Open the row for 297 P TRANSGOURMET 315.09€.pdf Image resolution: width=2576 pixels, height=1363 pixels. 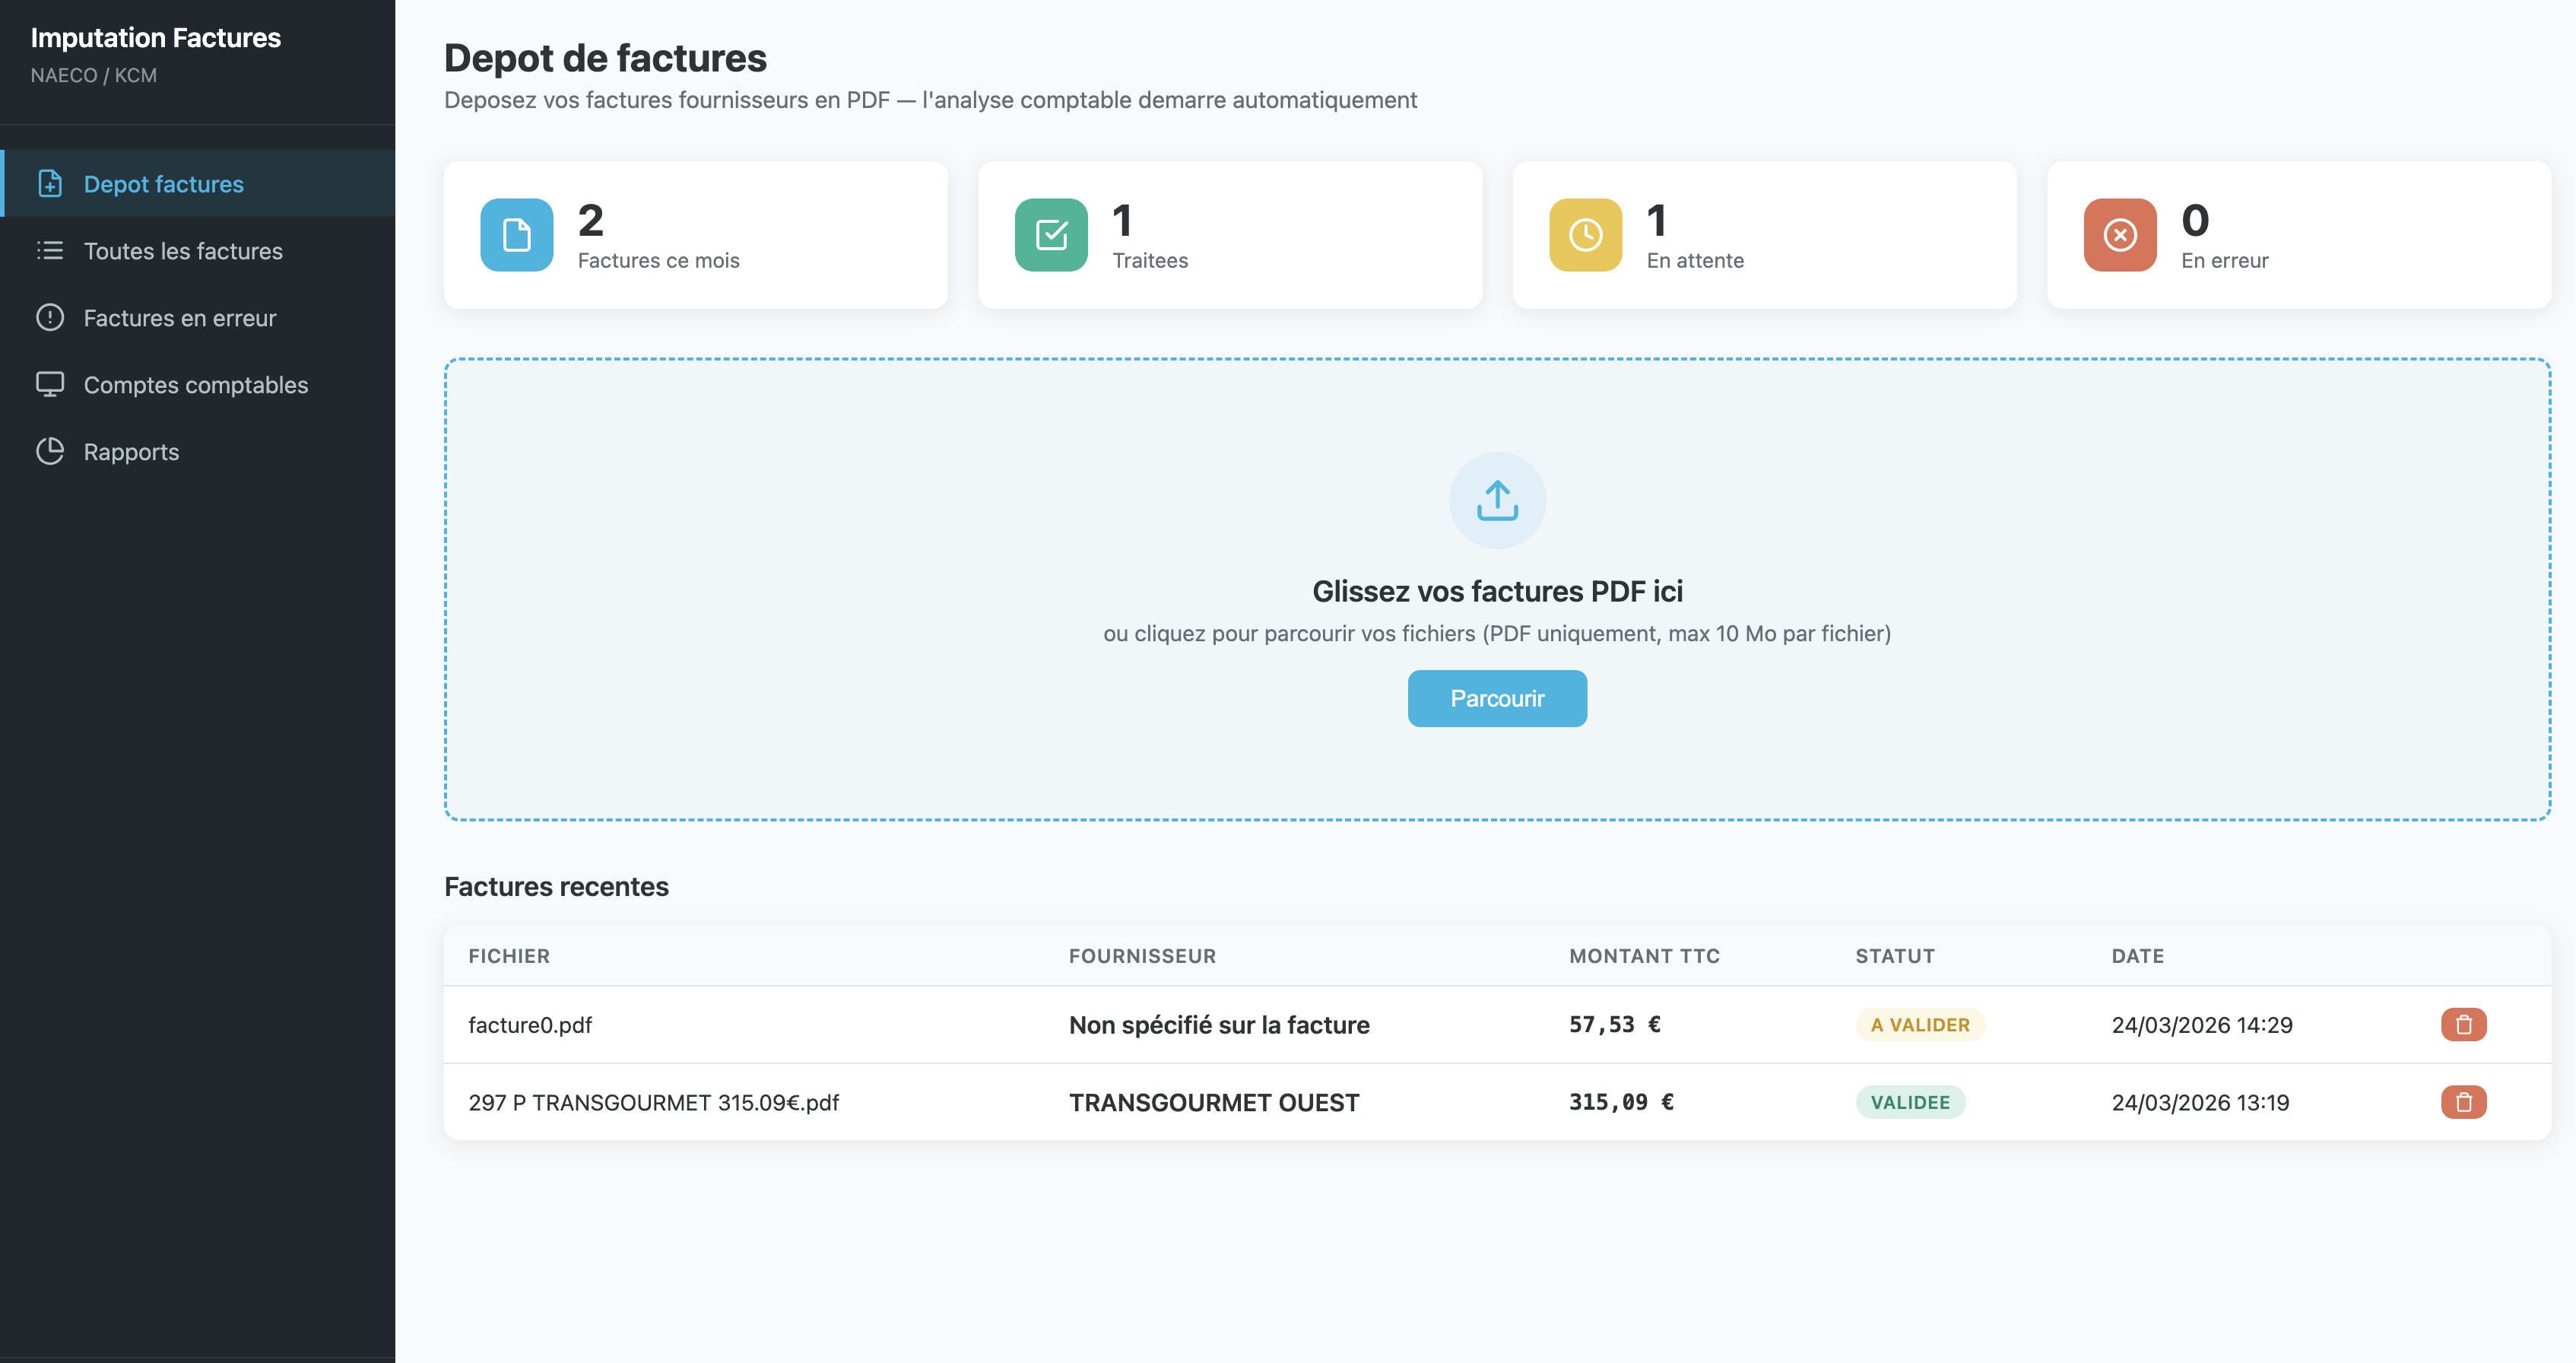[x=655, y=1102]
